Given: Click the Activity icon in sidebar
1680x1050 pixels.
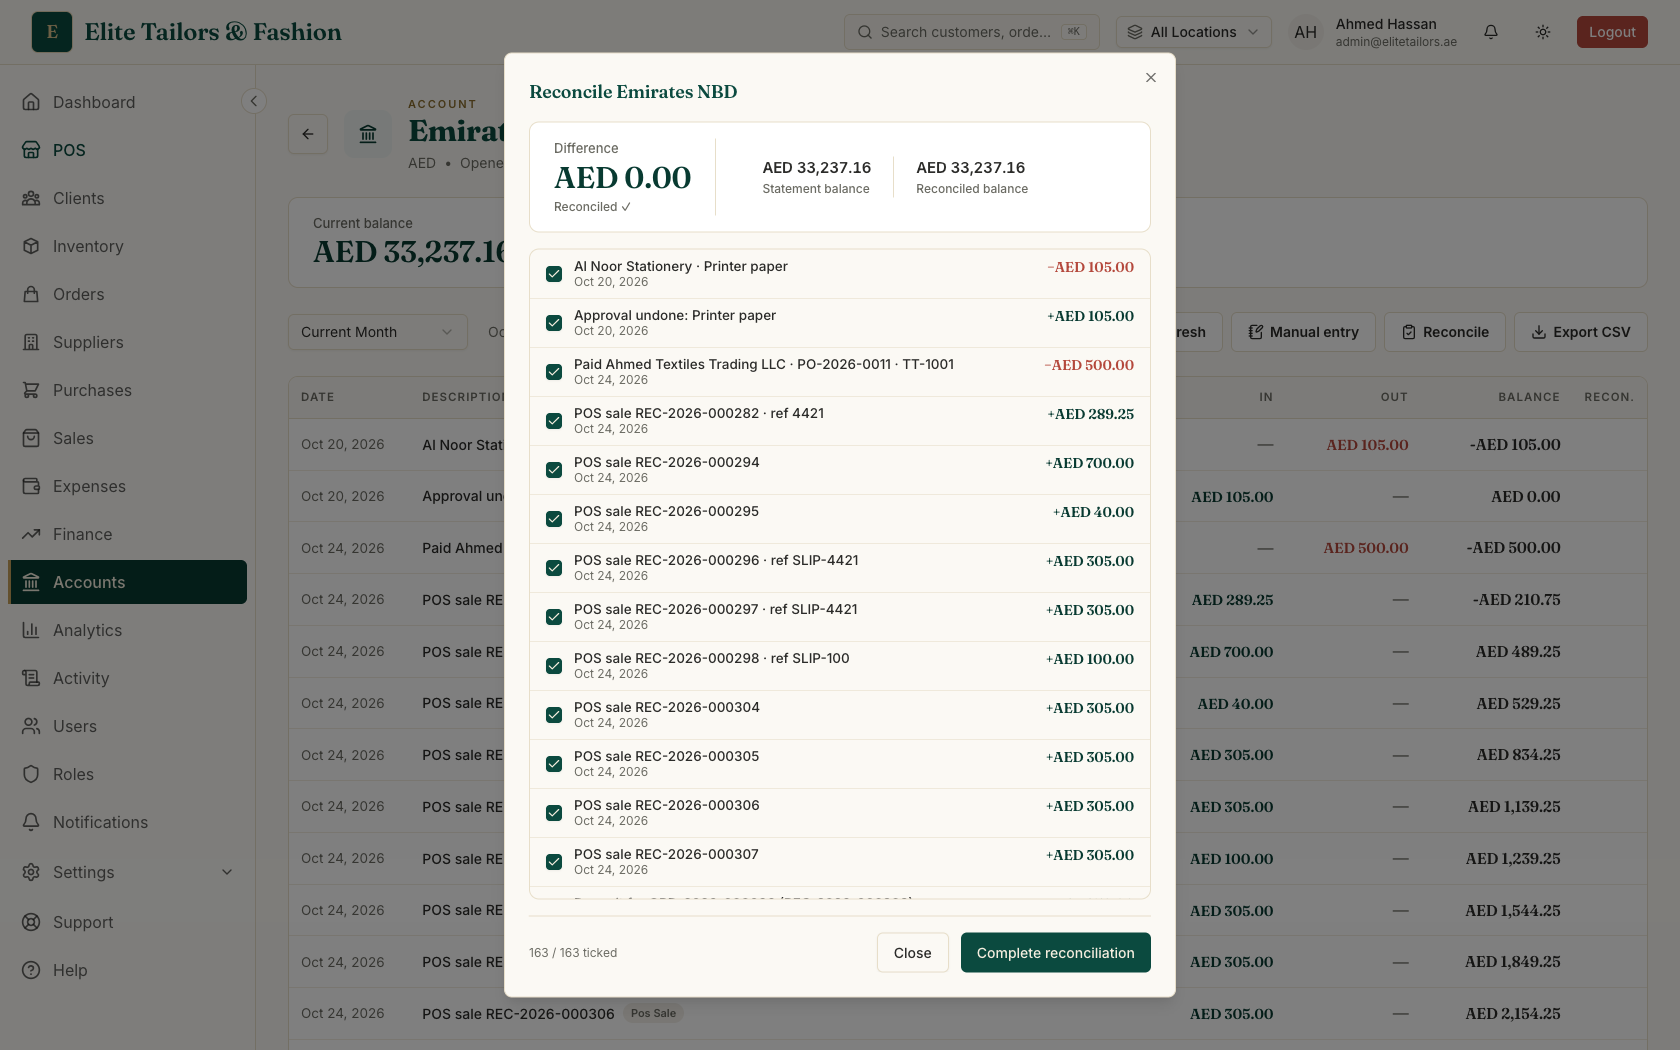Looking at the screenshot, I should tap(31, 678).
